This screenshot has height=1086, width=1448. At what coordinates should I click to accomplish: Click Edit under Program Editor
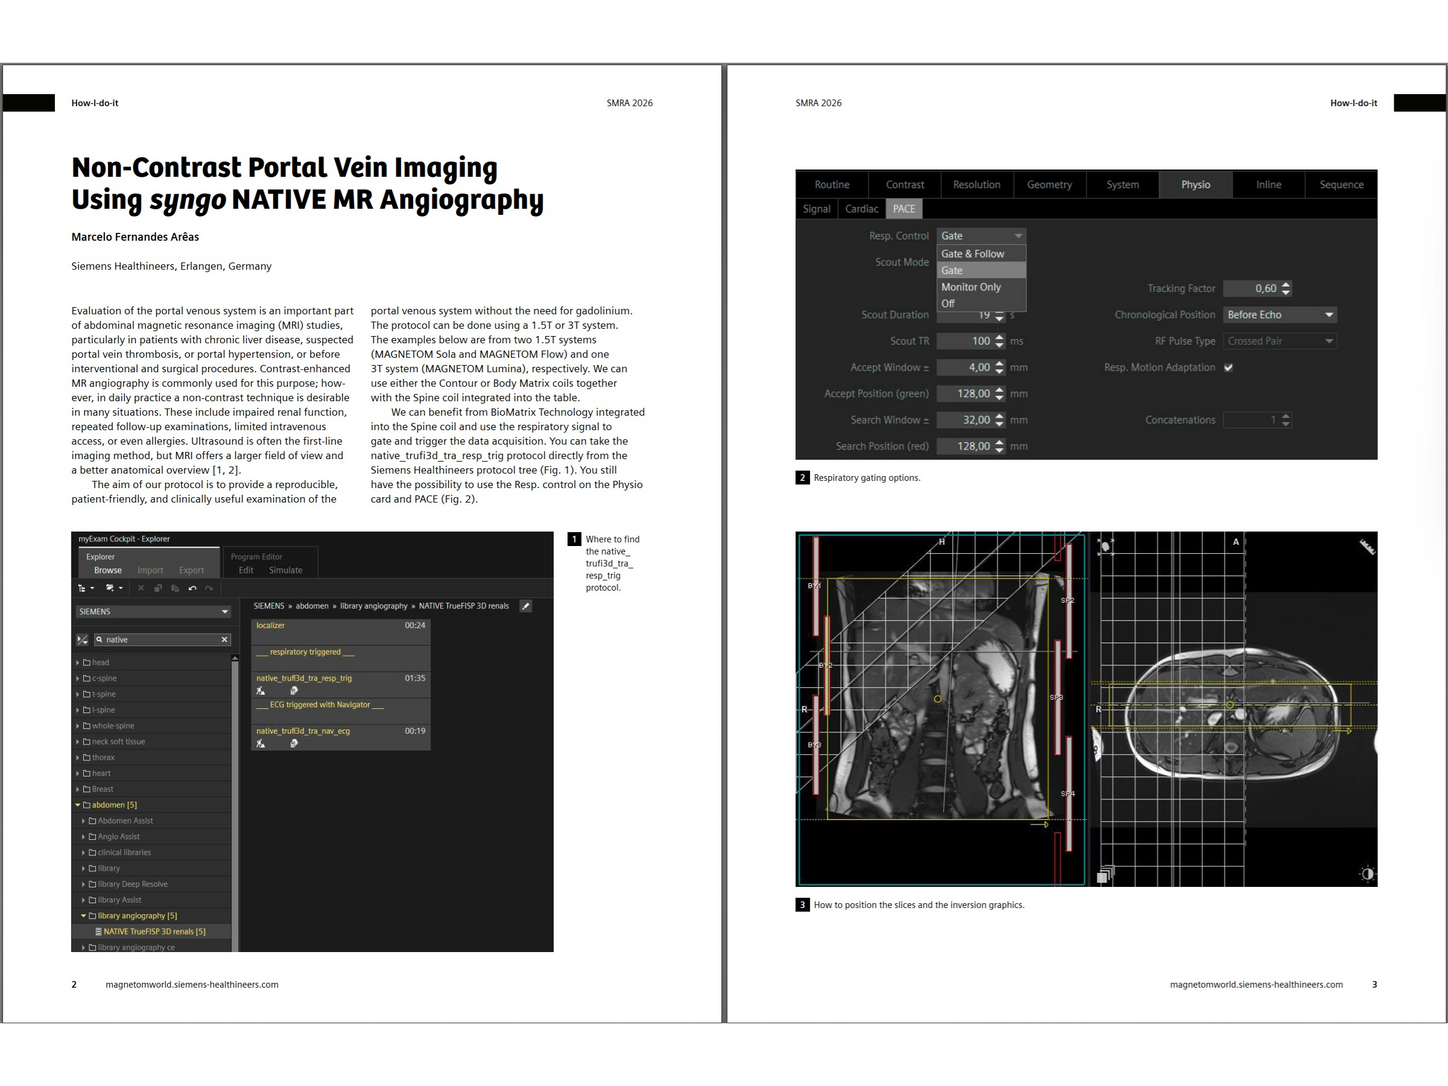(246, 571)
